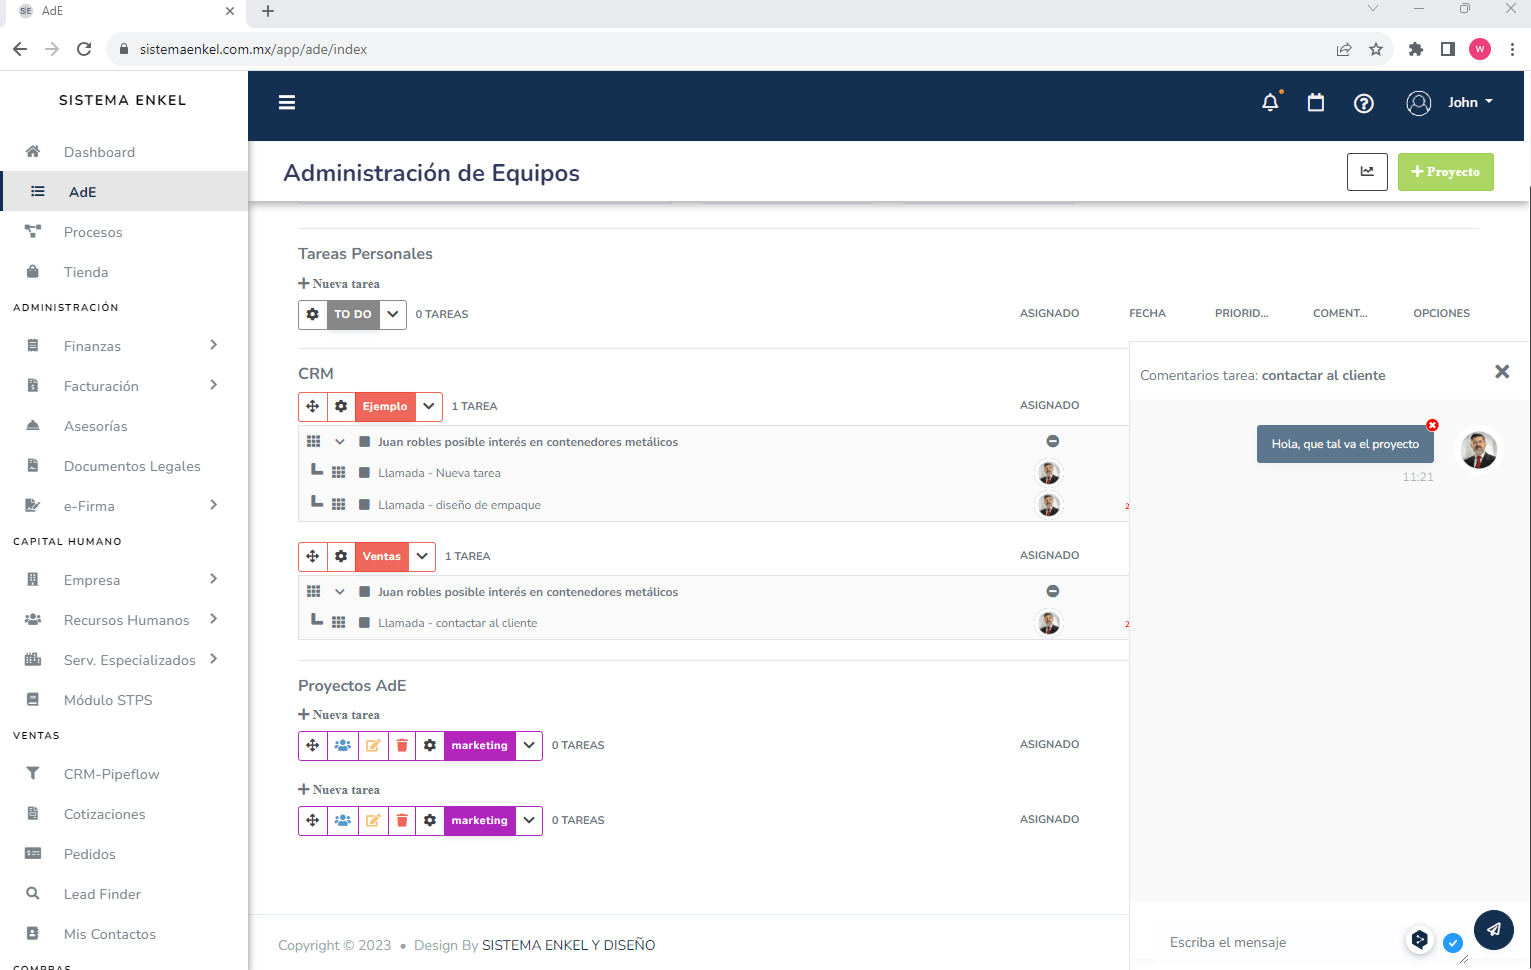Viewport: 1531px width, 970px height.
Task: Open the TO DO status dropdown
Action: coord(393,314)
